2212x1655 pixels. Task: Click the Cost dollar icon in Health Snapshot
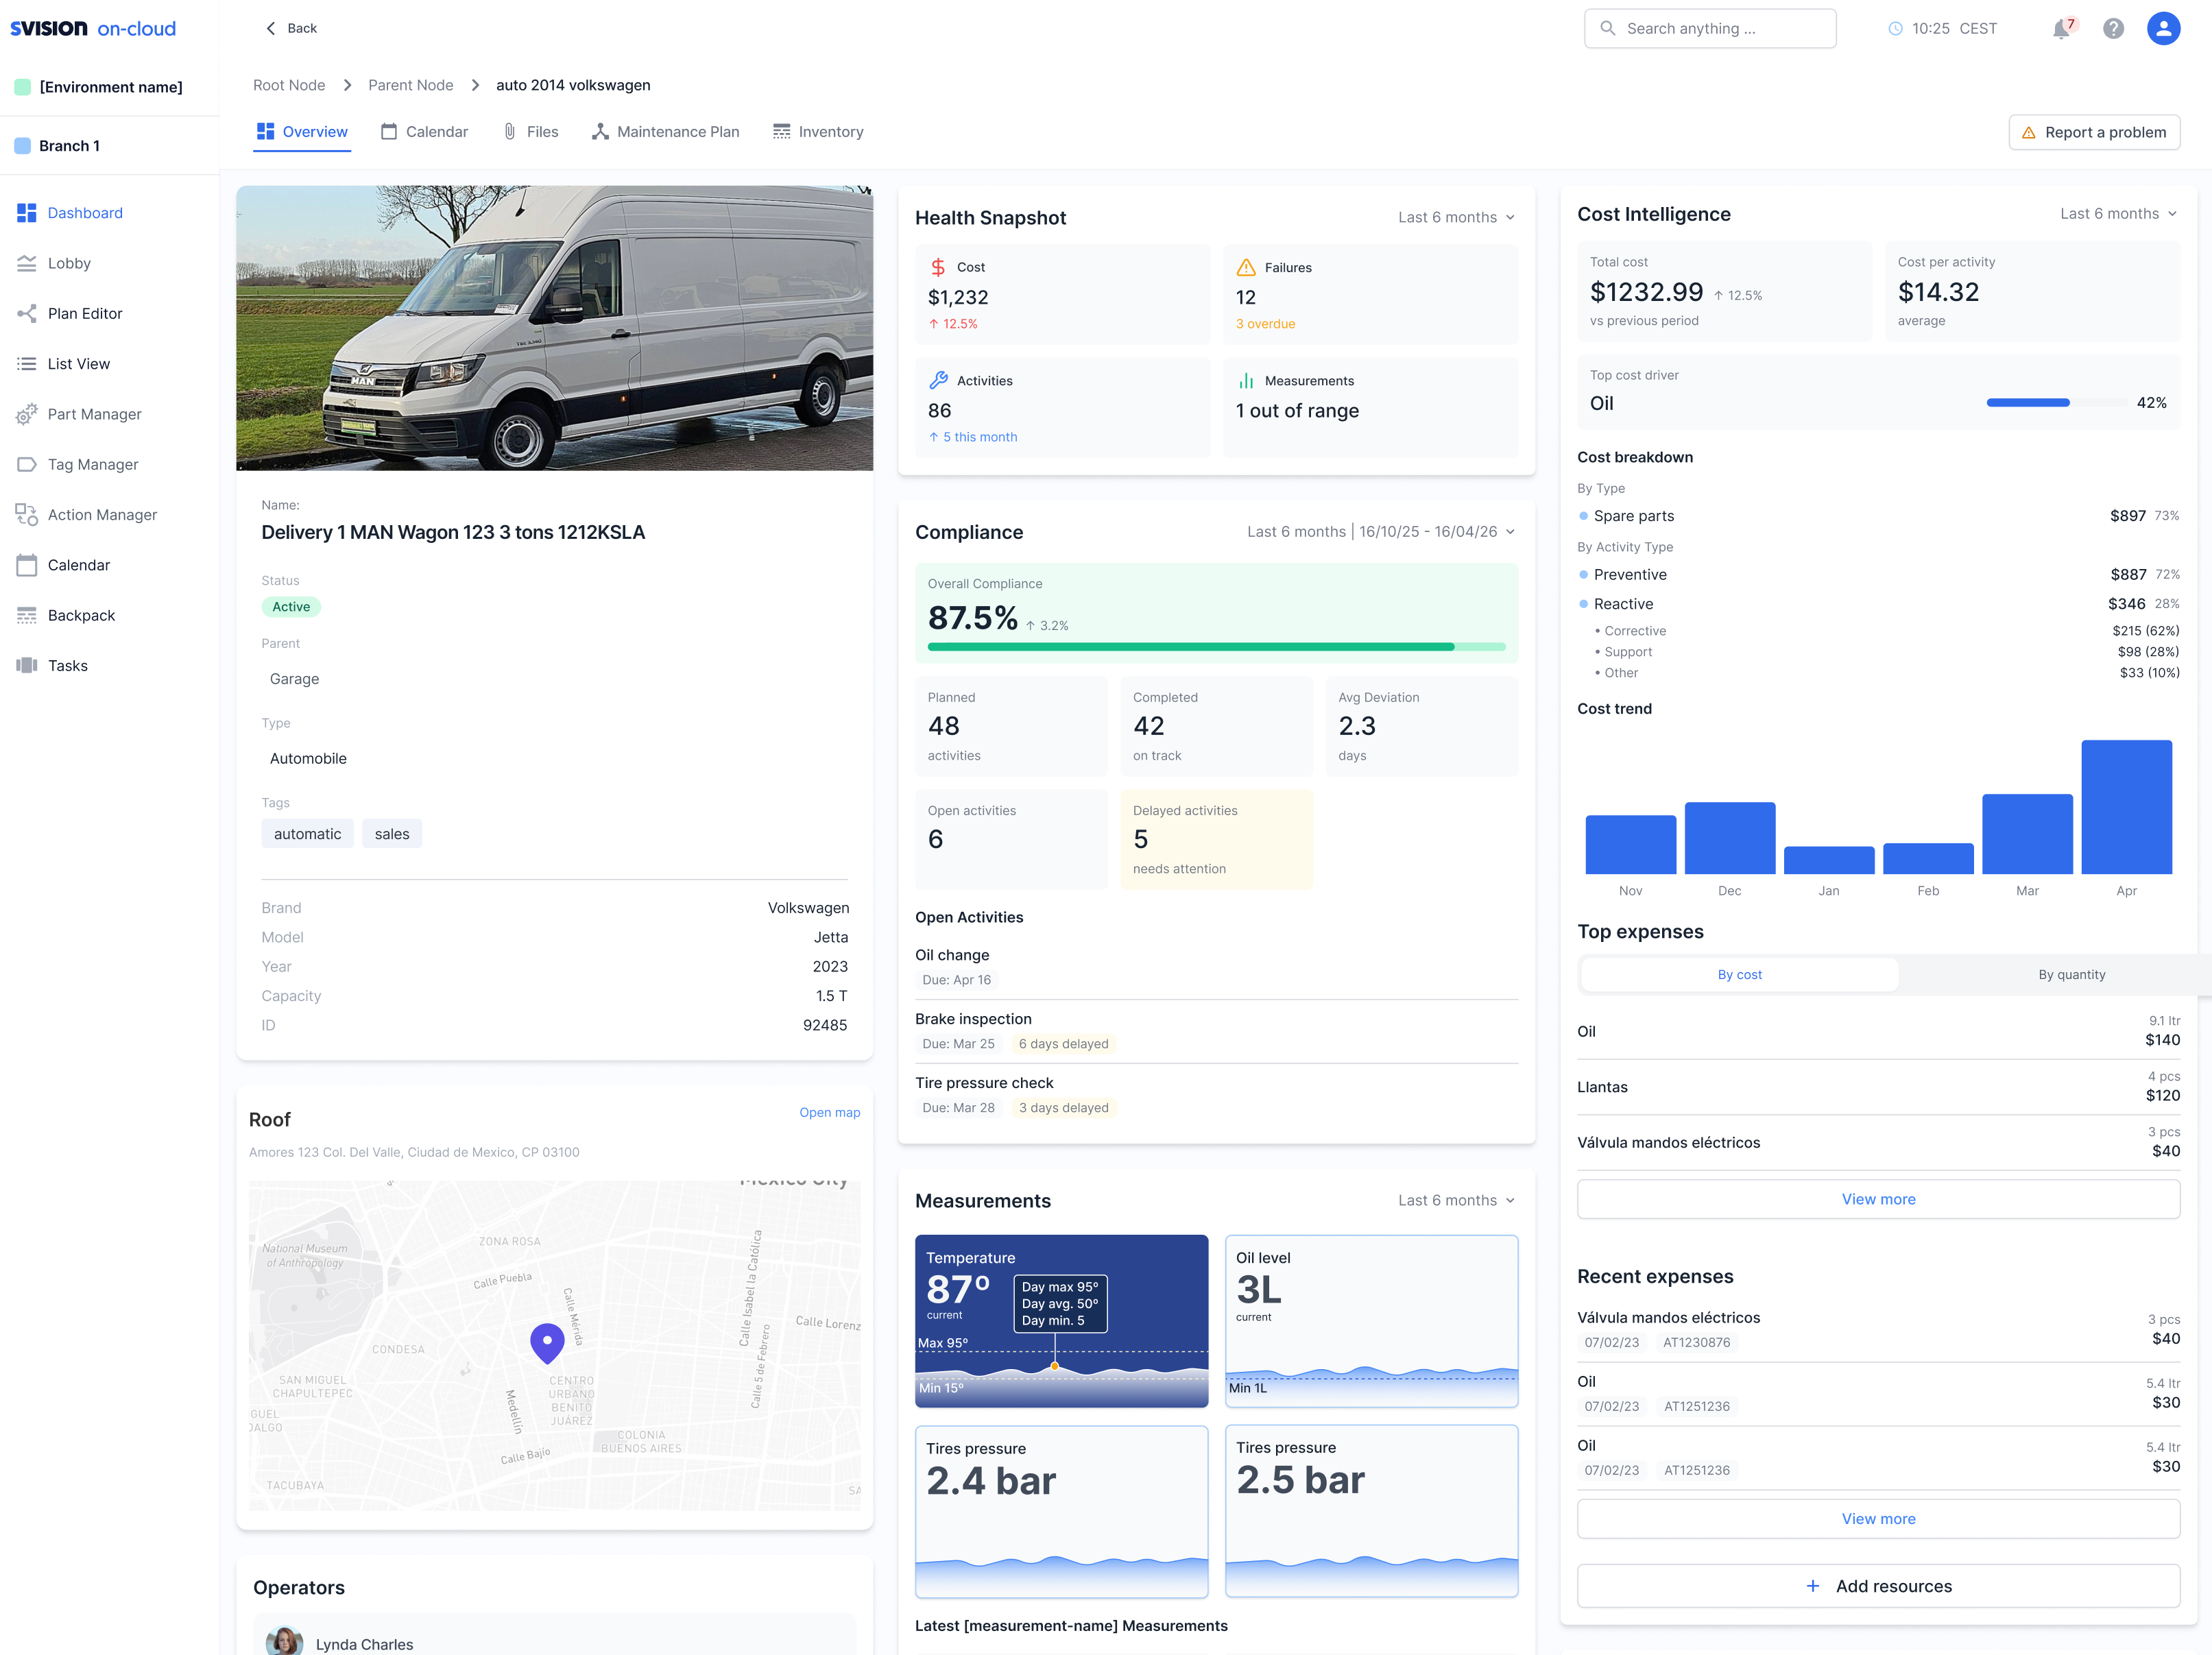[x=938, y=267]
